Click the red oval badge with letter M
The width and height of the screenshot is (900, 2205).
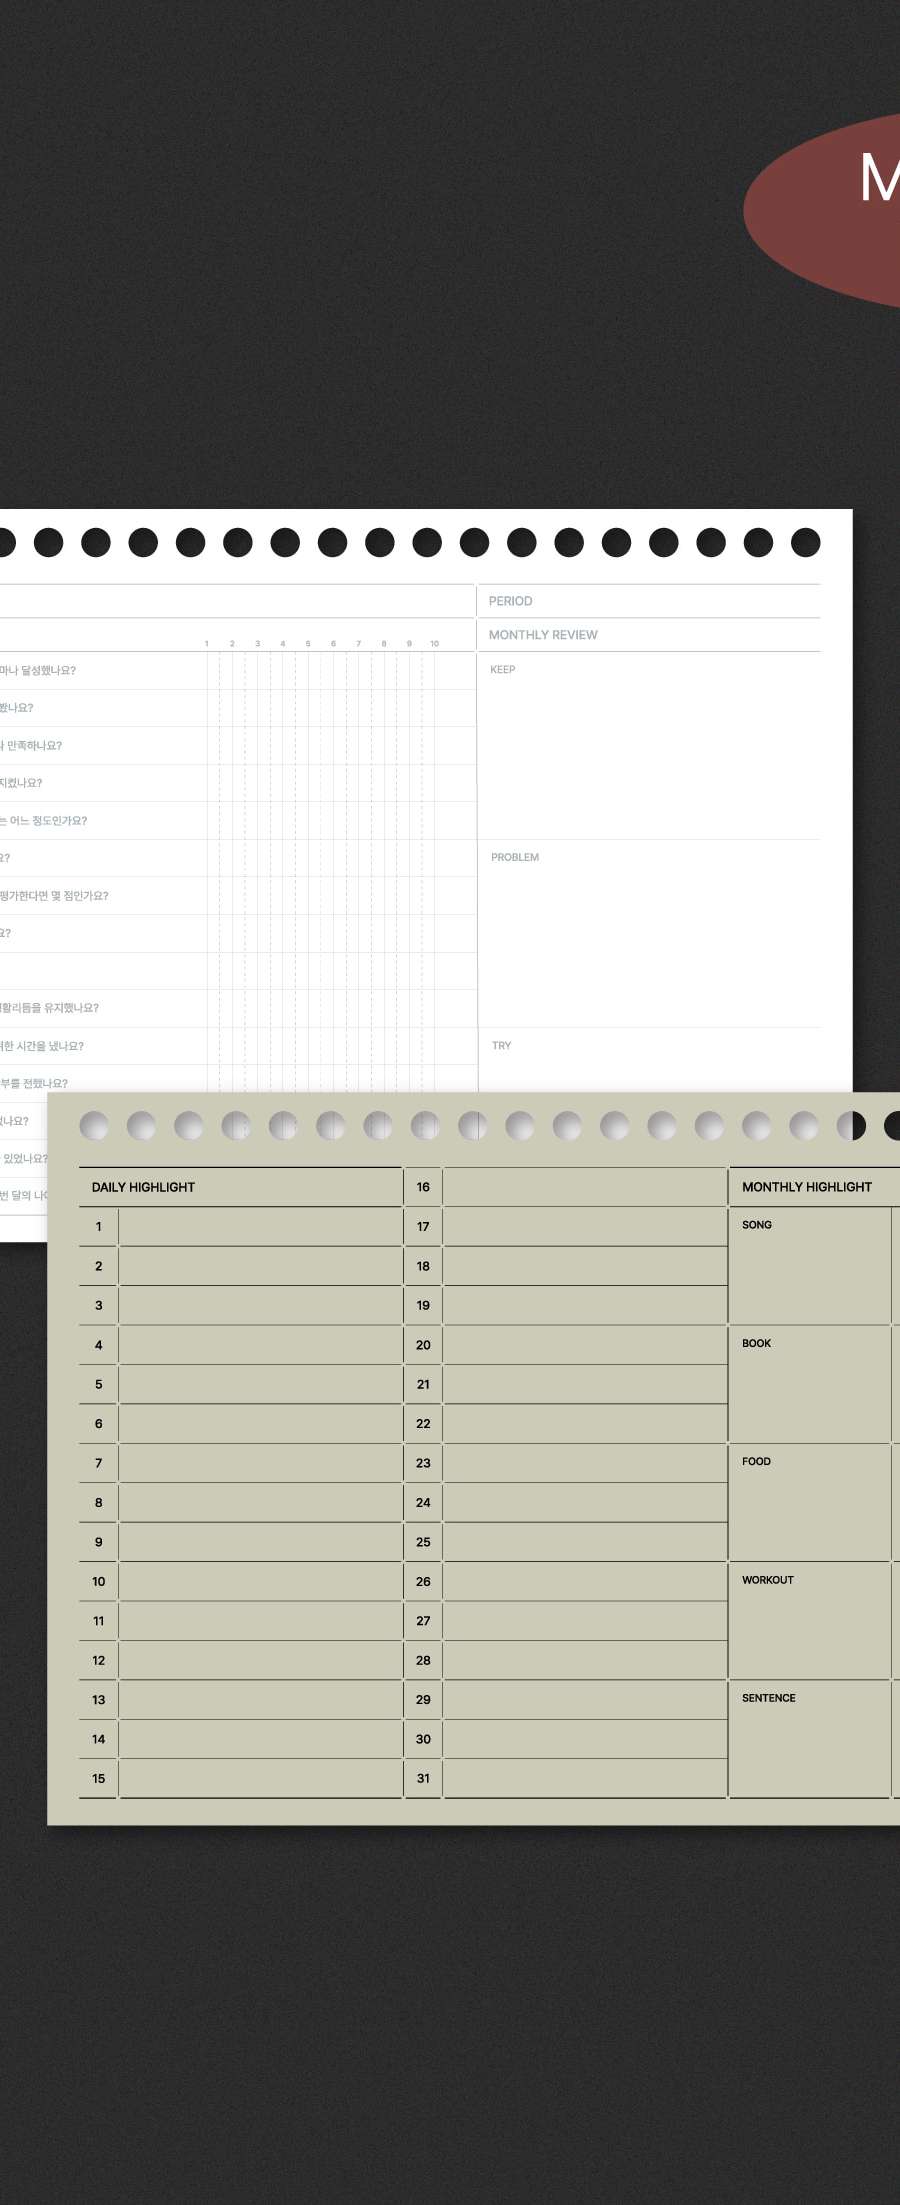tap(822, 209)
